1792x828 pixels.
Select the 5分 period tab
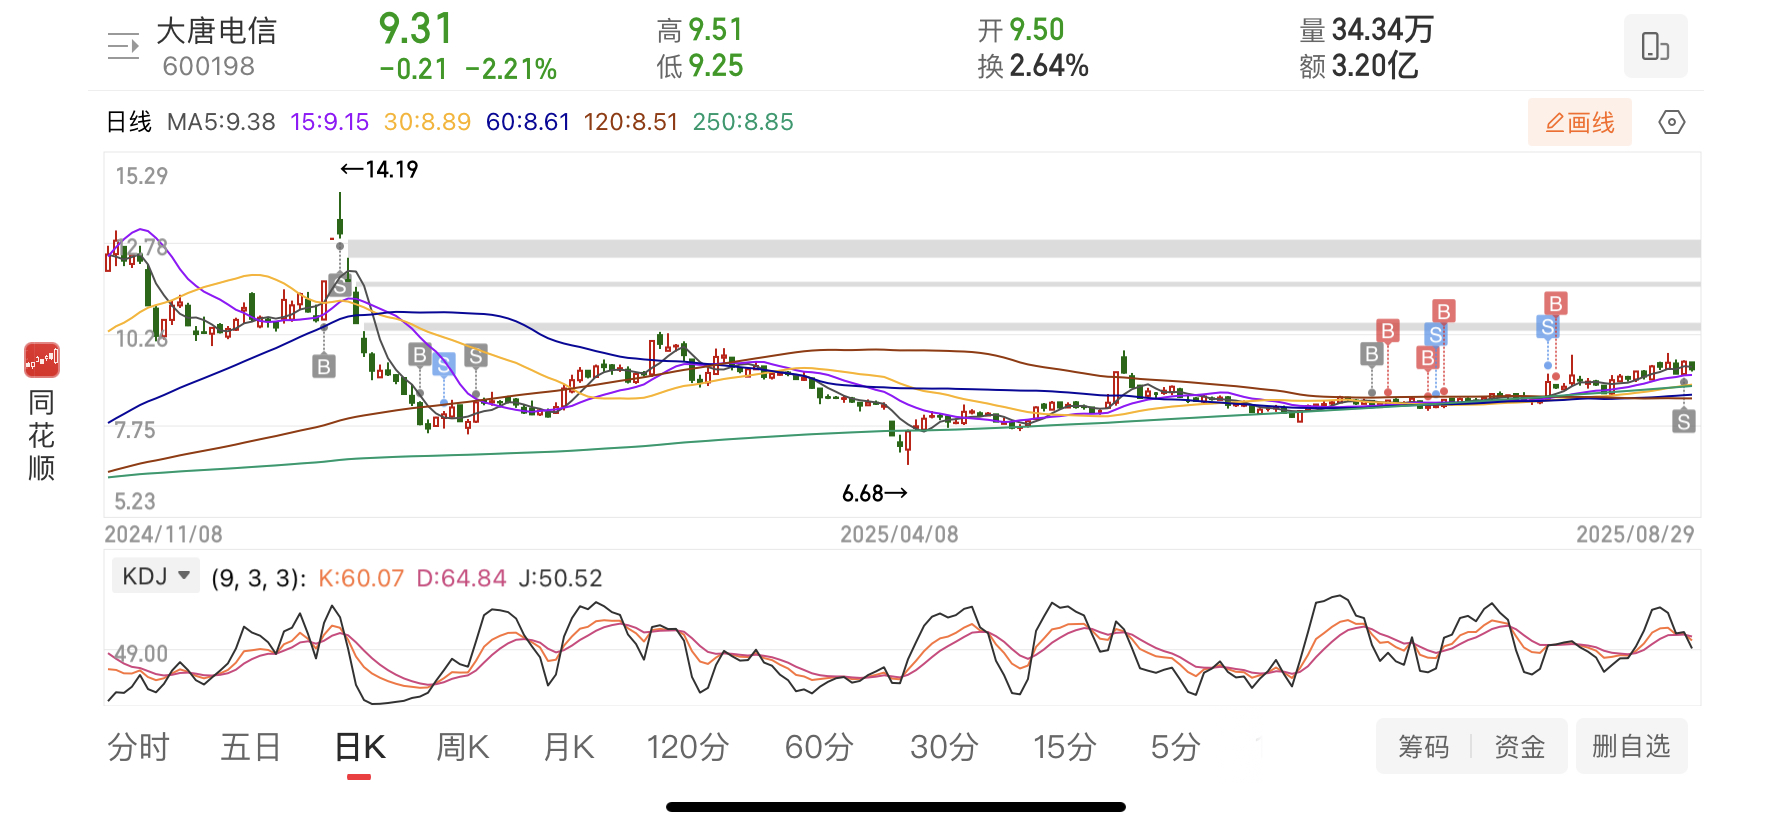click(1175, 747)
